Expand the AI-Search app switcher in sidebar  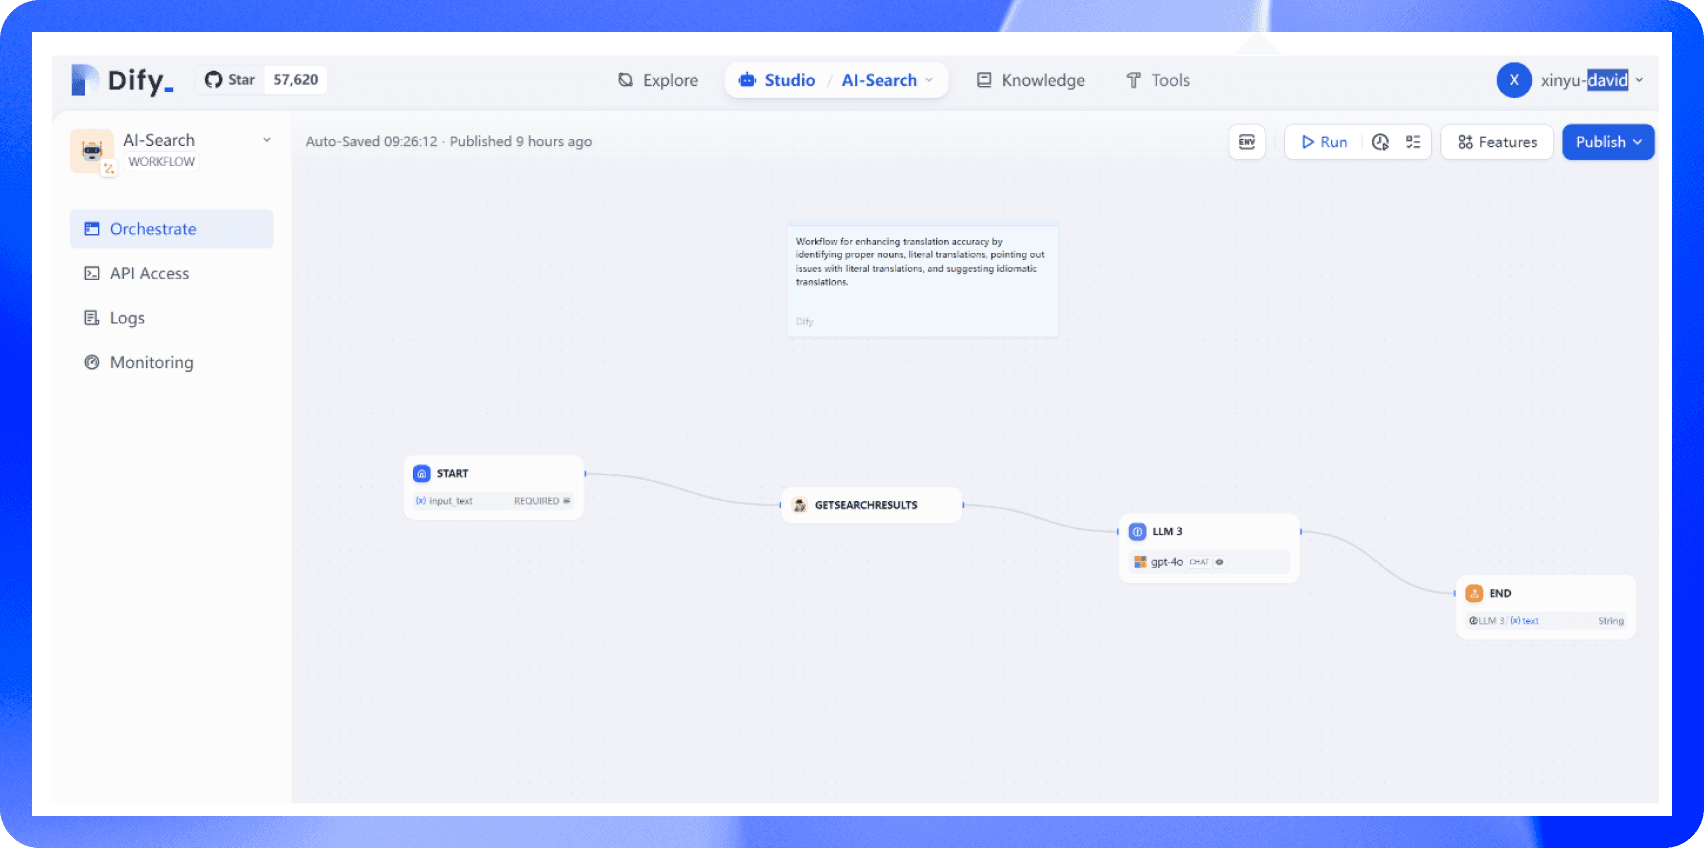[267, 140]
